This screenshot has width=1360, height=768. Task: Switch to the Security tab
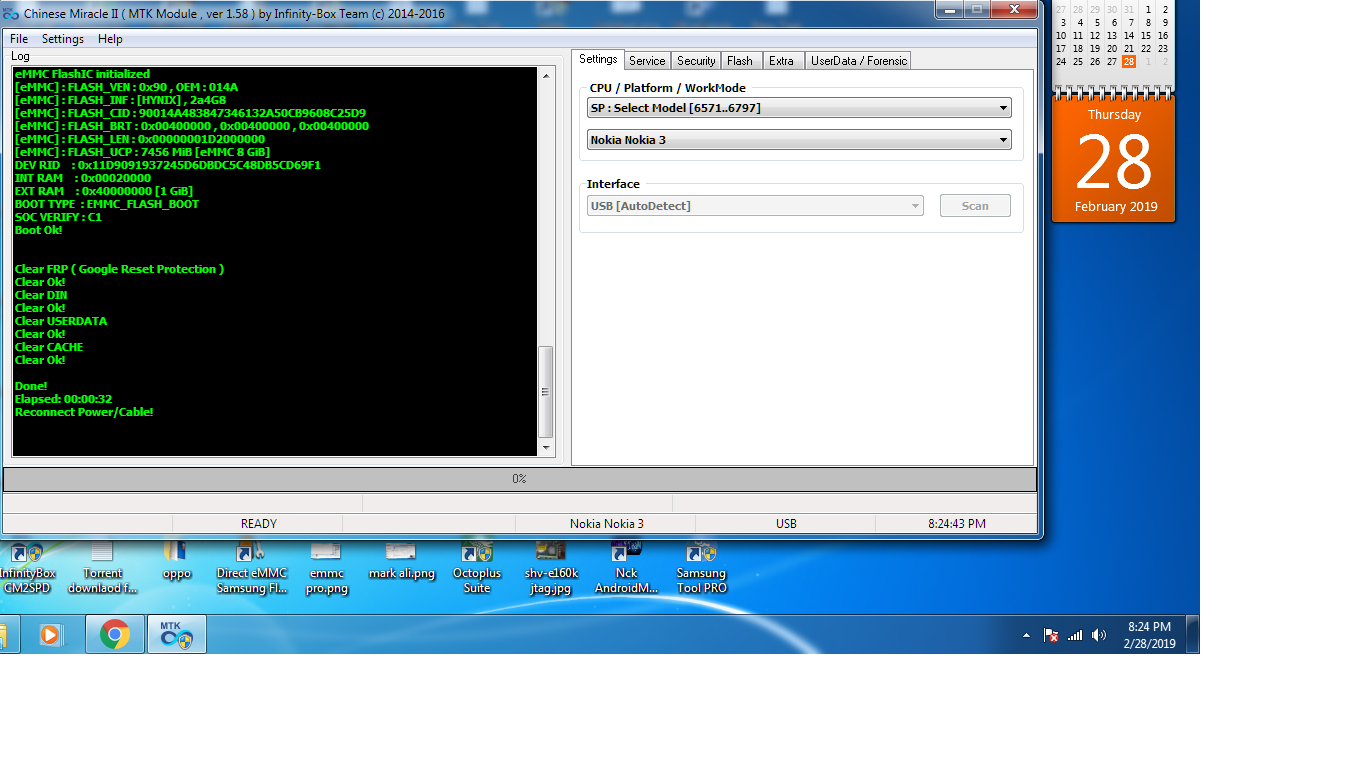pyautogui.click(x=696, y=61)
